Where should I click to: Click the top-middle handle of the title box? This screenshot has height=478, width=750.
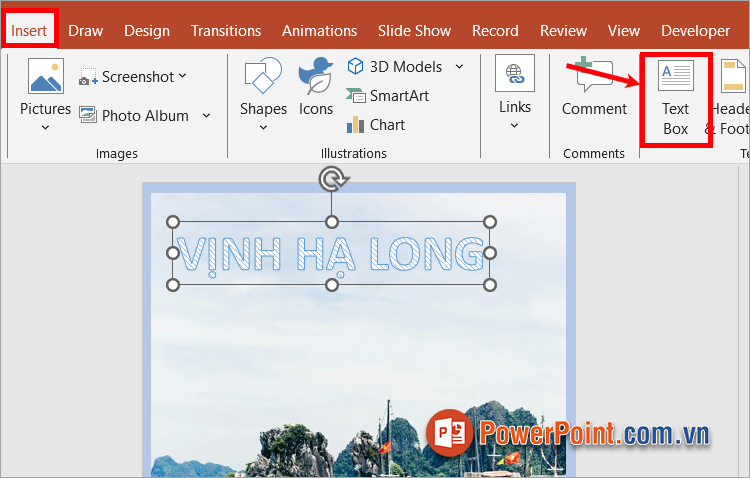(x=332, y=222)
